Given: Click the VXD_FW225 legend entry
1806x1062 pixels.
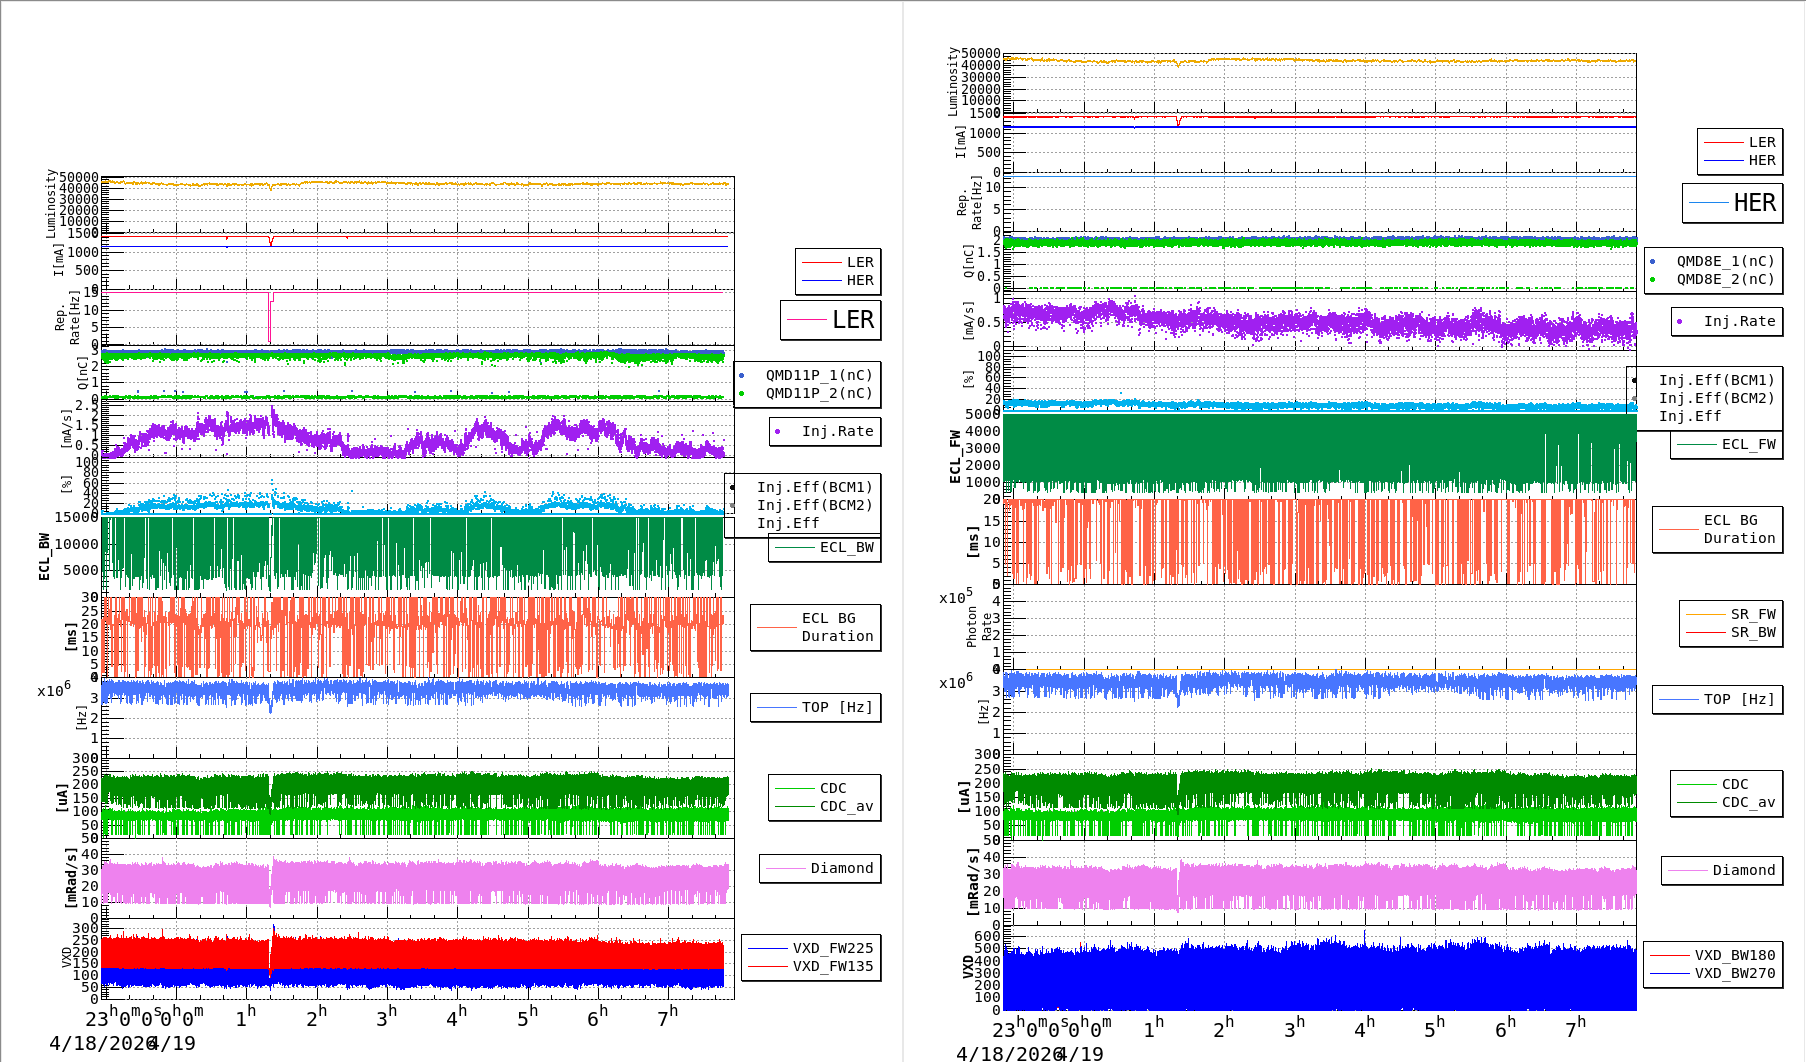Looking at the screenshot, I should tap(832, 948).
